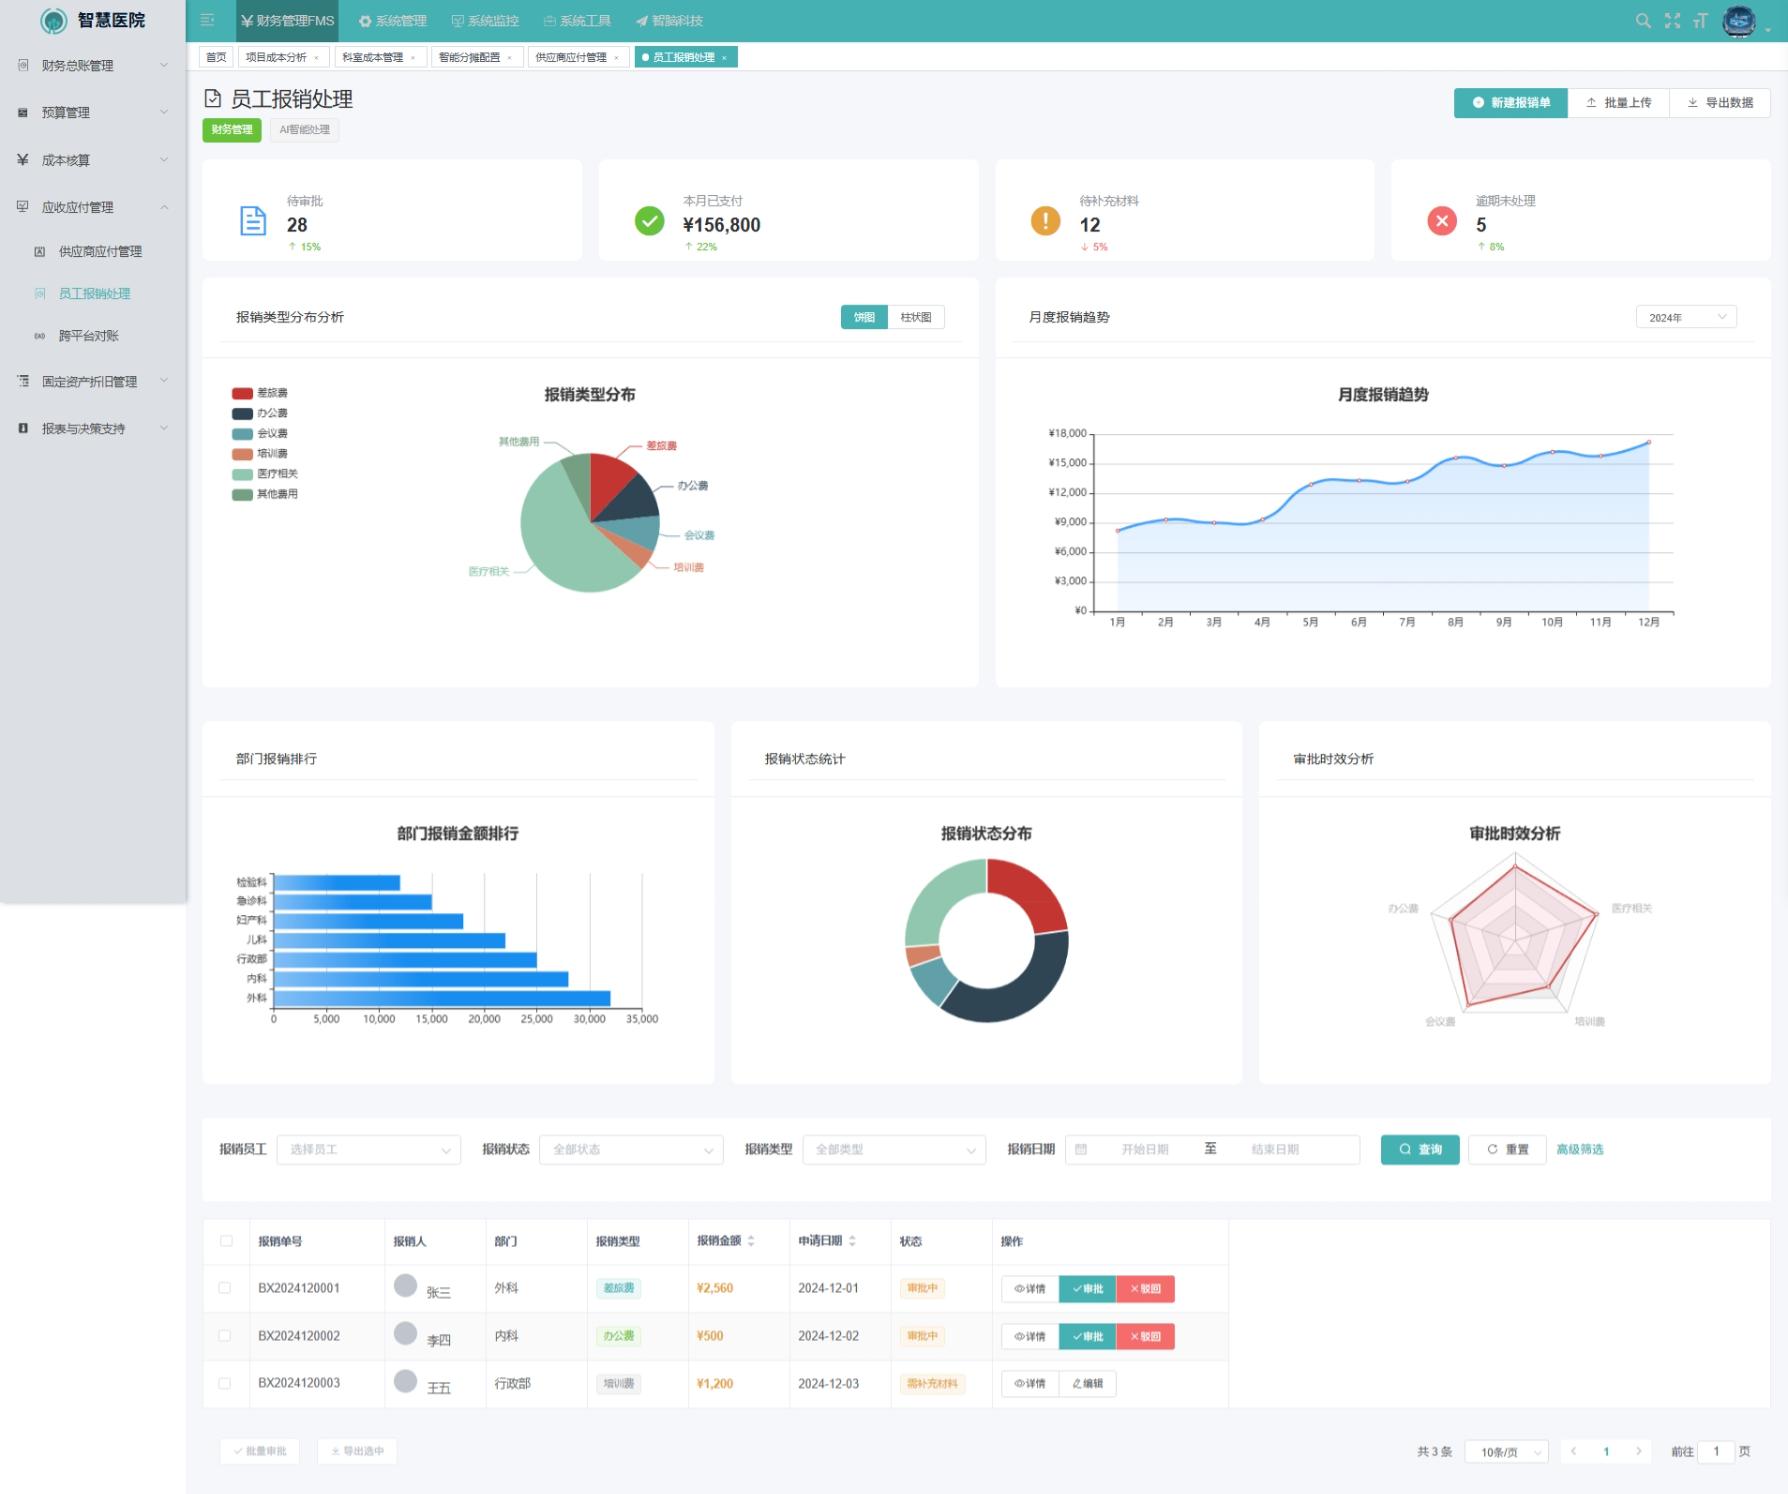
Task: Toggle the select-all checkbox in table header
Action: (226, 1241)
